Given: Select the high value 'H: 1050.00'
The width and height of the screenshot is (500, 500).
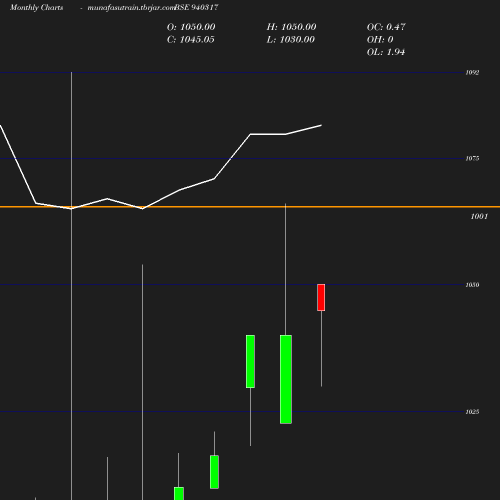Looking at the screenshot, I should [x=291, y=27].
